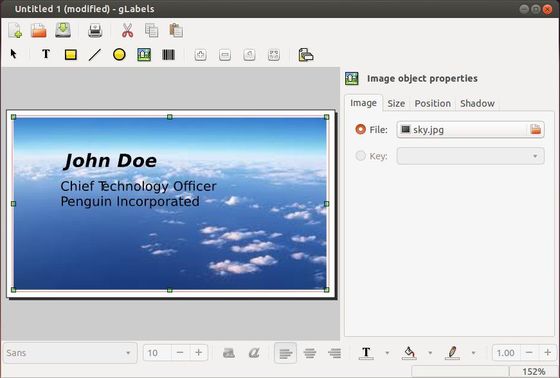Choose the yellow Box rectangle tool

[70, 55]
